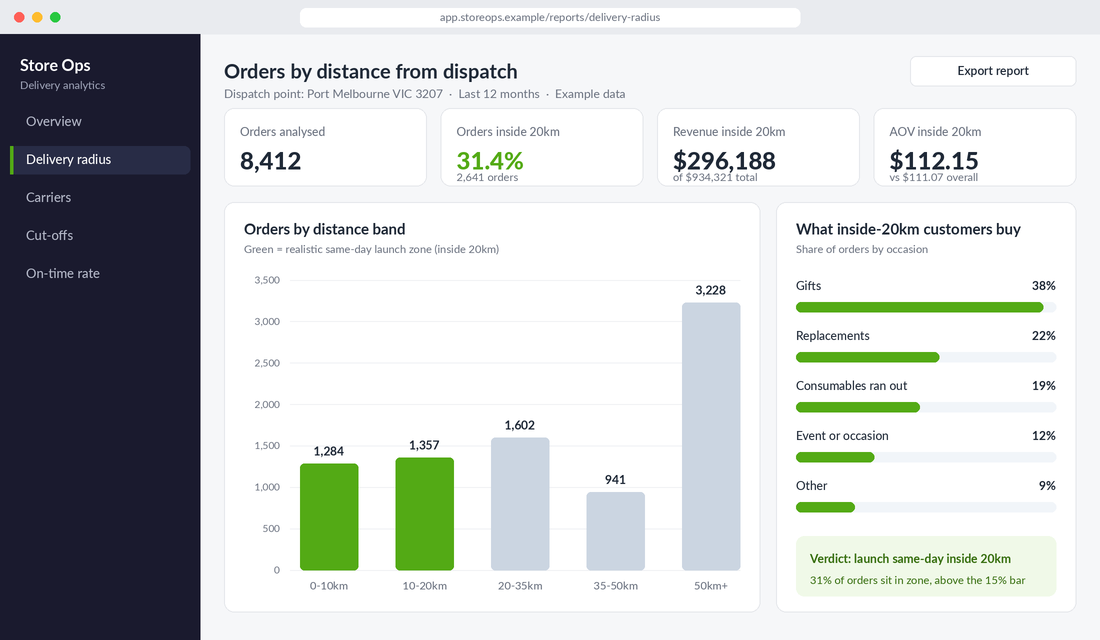1100x640 pixels.
Task: Open the Orders analysed 8,412 card
Action: (326, 147)
